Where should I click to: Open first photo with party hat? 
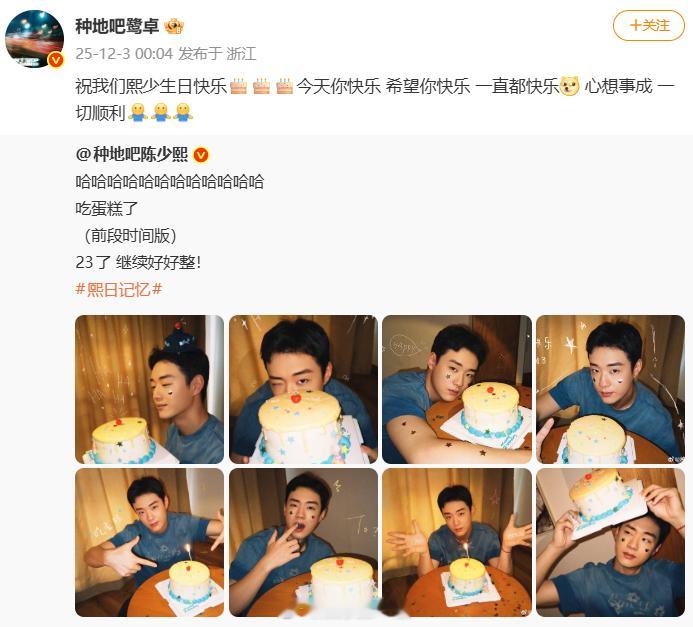pos(149,389)
